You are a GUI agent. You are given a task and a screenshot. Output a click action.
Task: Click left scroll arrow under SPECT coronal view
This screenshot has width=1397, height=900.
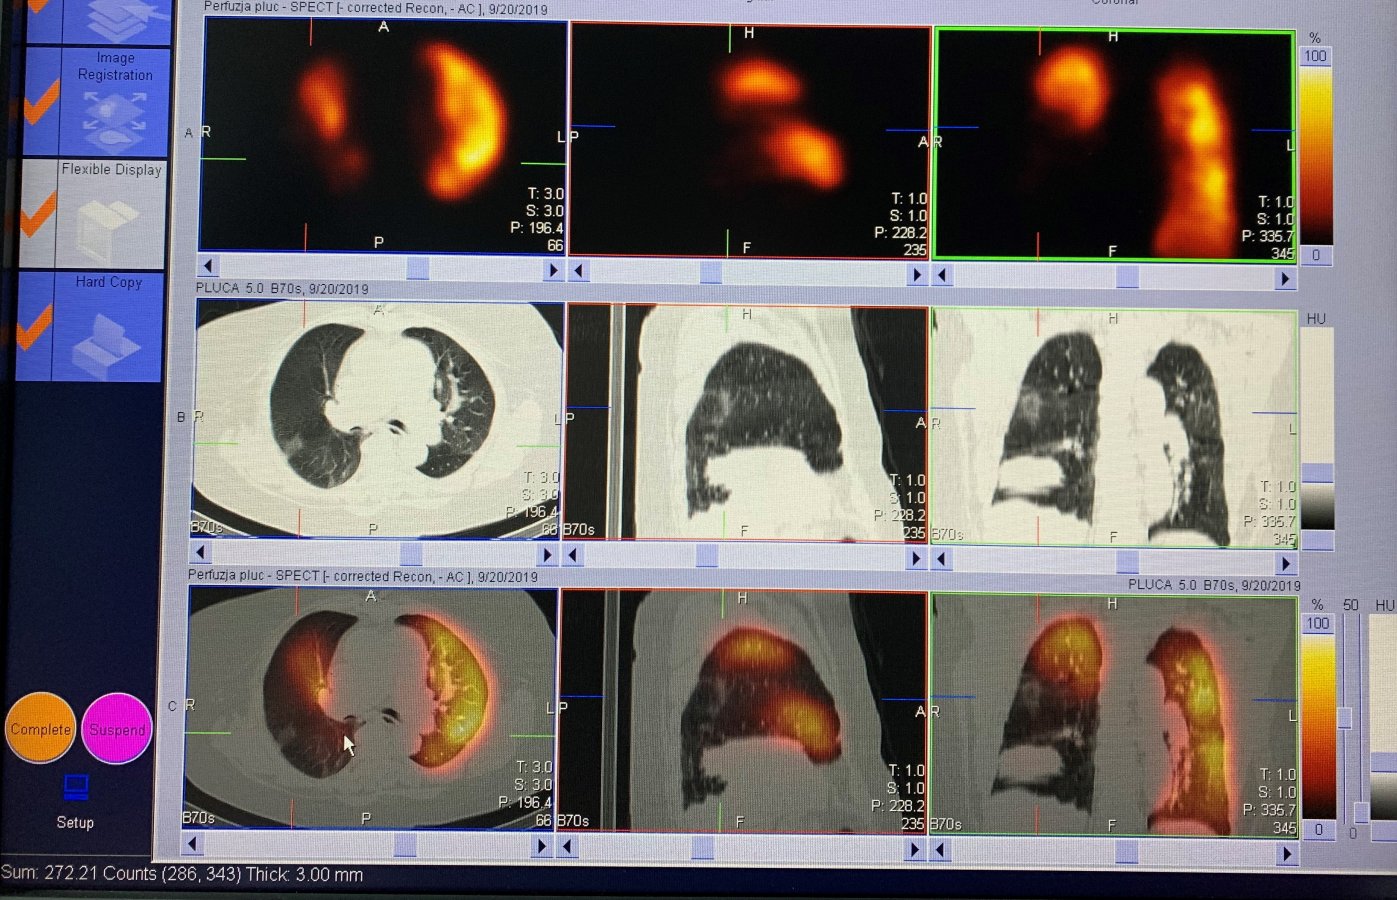pyautogui.click(x=942, y=276)
